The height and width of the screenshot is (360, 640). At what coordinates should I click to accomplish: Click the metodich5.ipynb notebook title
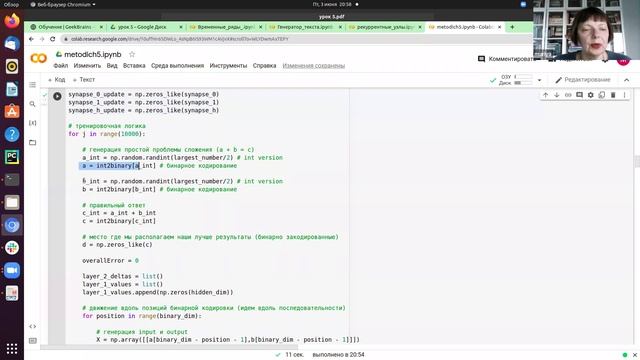click(x=93, y=54)
